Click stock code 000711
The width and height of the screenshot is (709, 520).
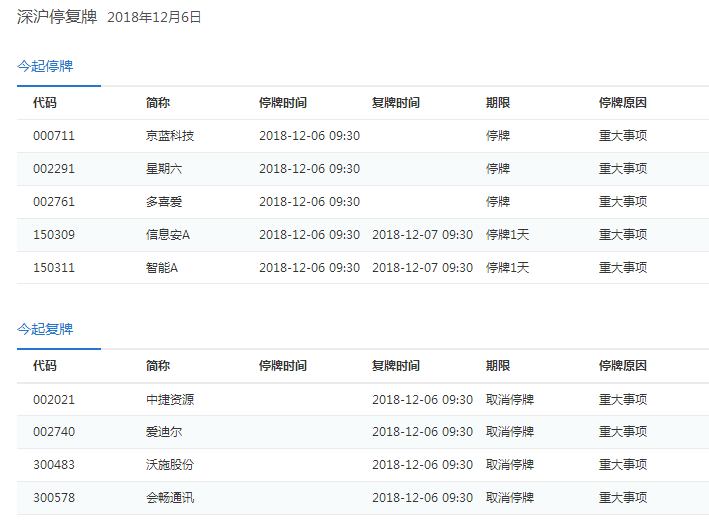tap(54, 136)
